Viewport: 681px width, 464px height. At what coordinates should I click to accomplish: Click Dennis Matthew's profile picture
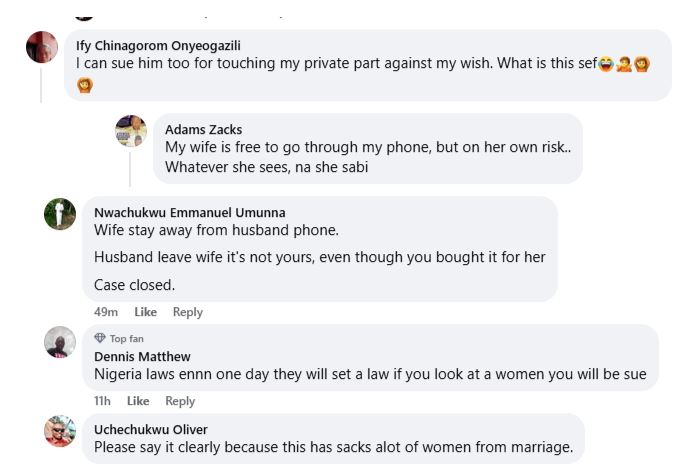[60, 342]
